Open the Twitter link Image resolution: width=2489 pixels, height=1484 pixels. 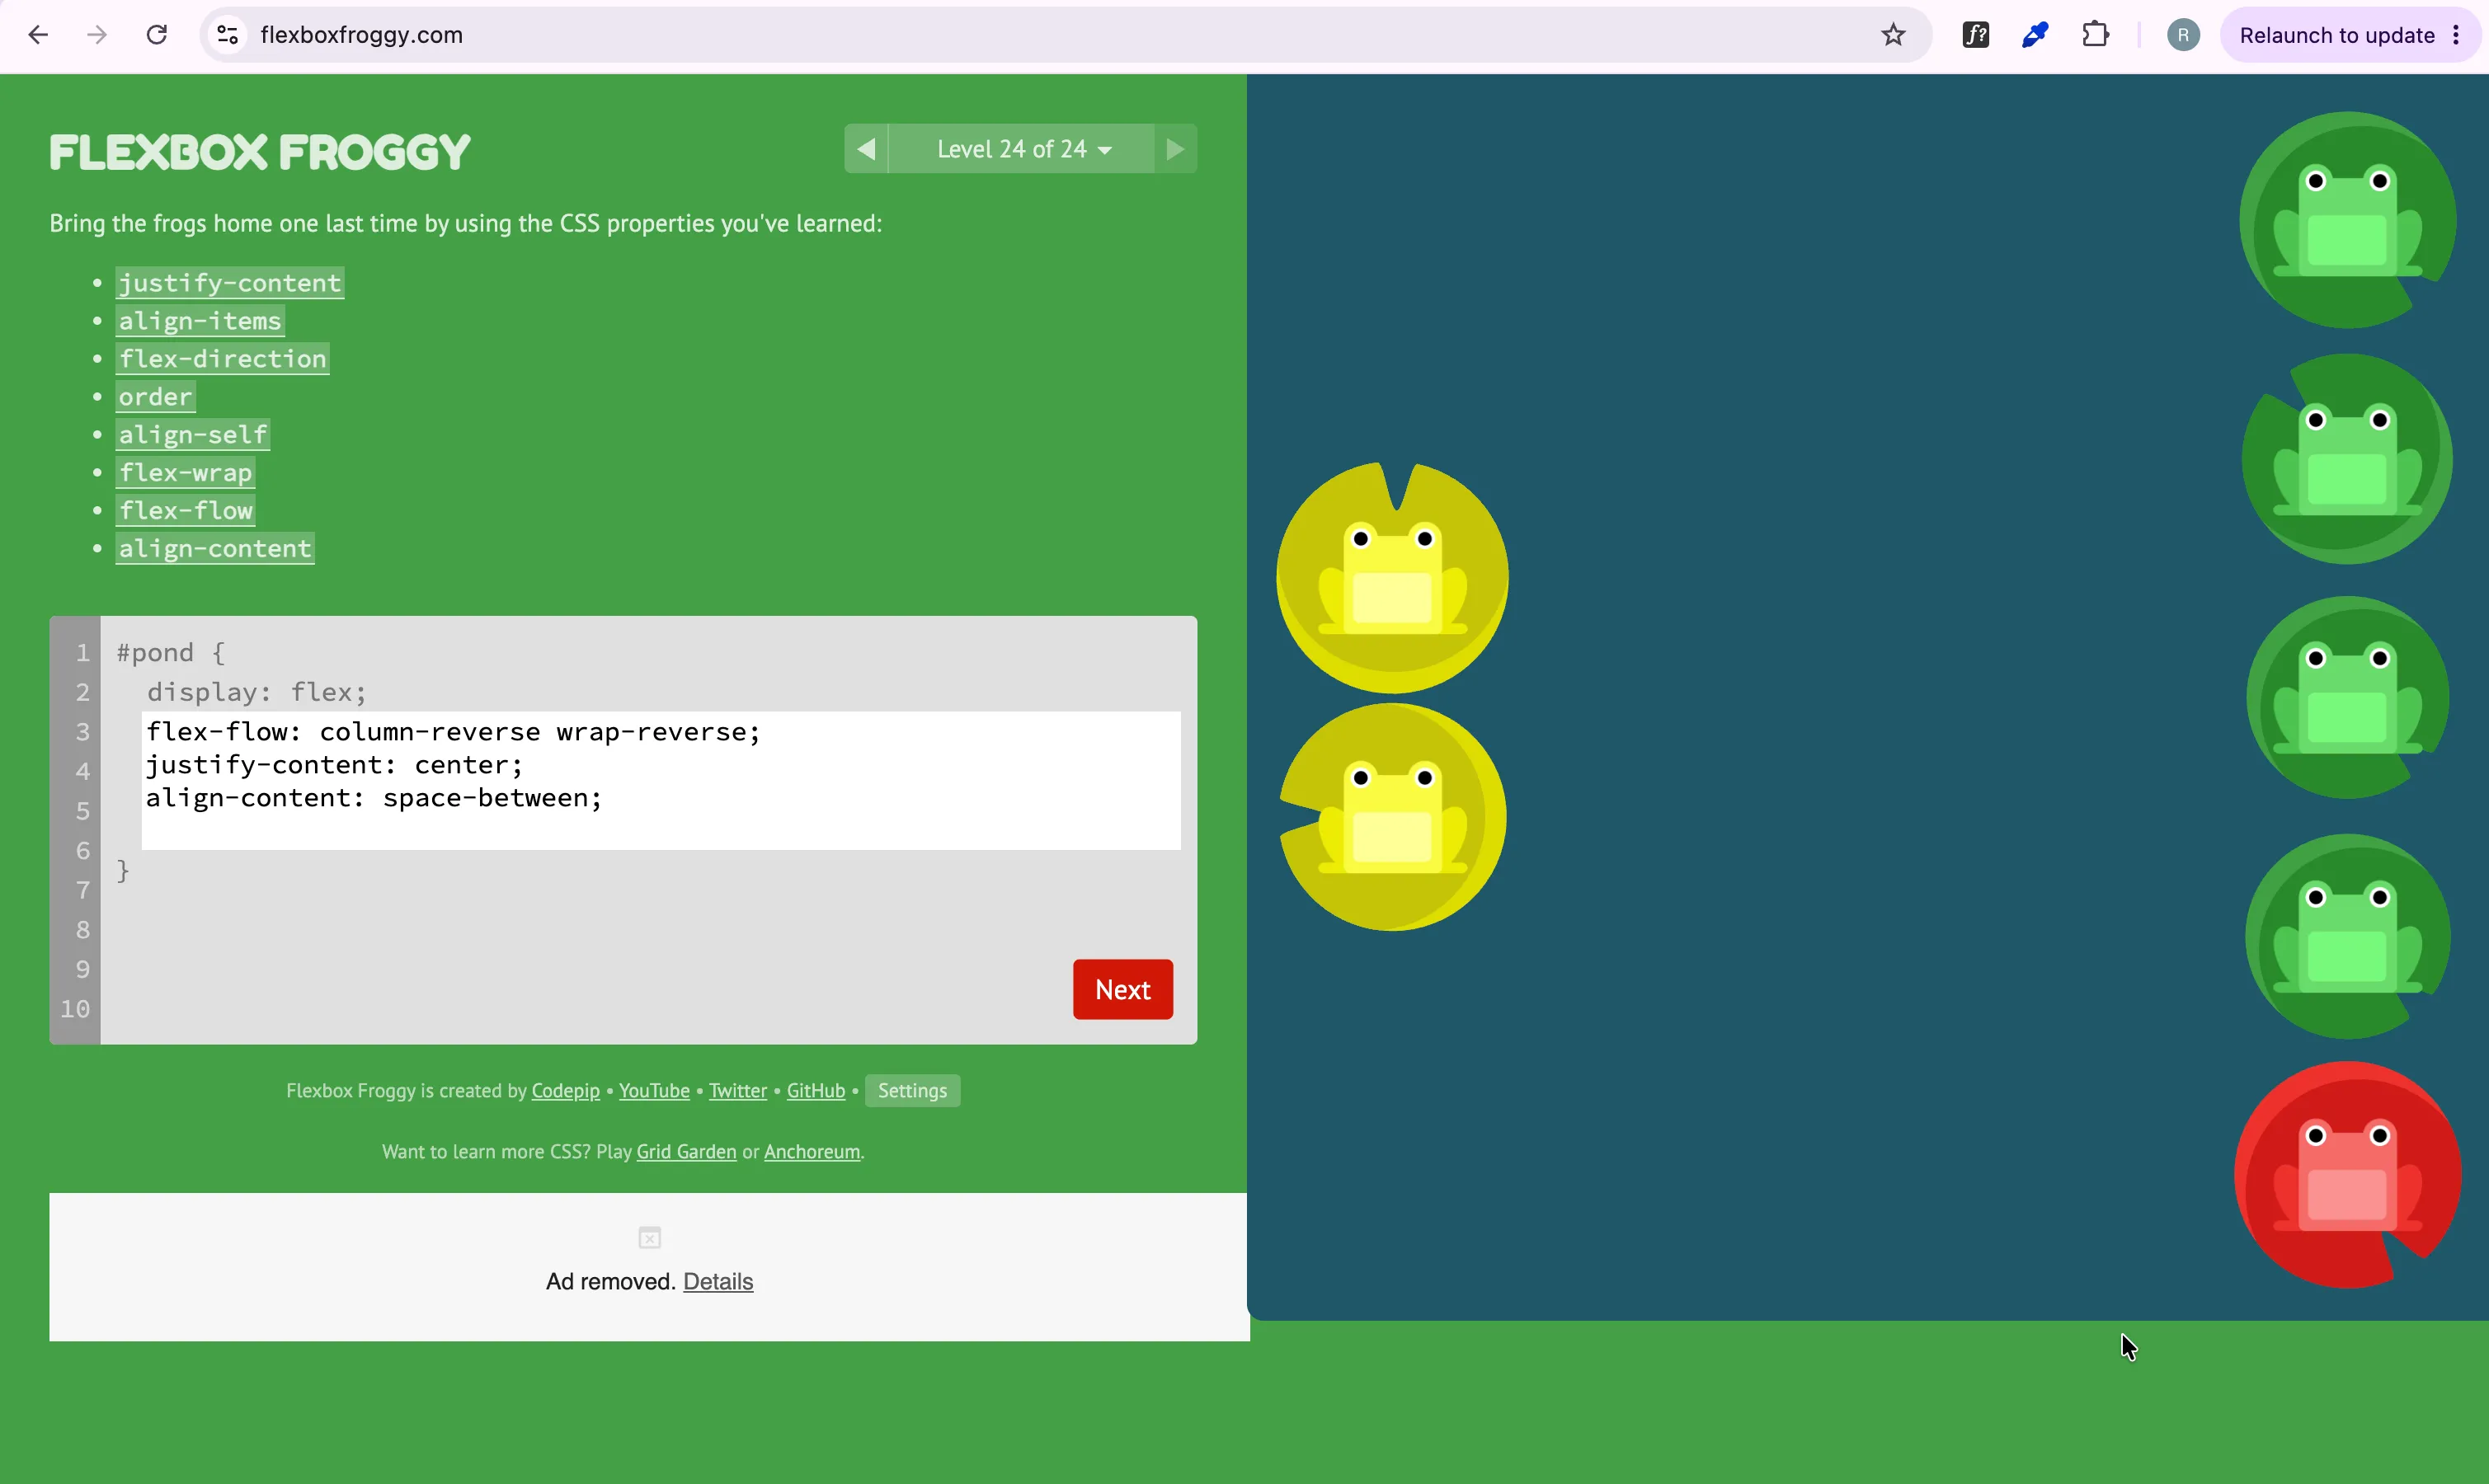(738, 1091)
